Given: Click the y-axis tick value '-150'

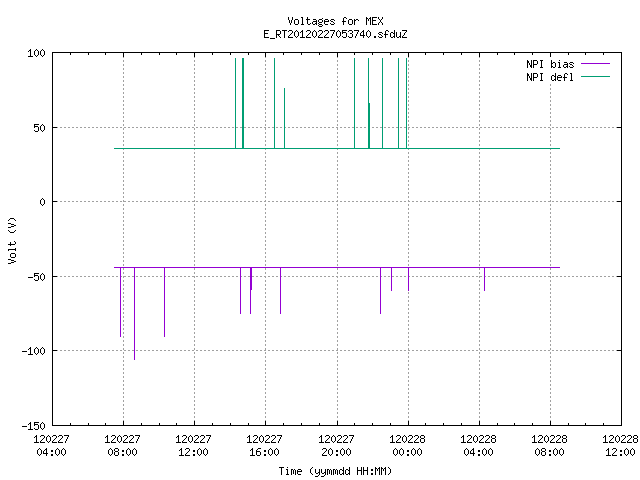Looking at the screenshot, I should [33, 426].
